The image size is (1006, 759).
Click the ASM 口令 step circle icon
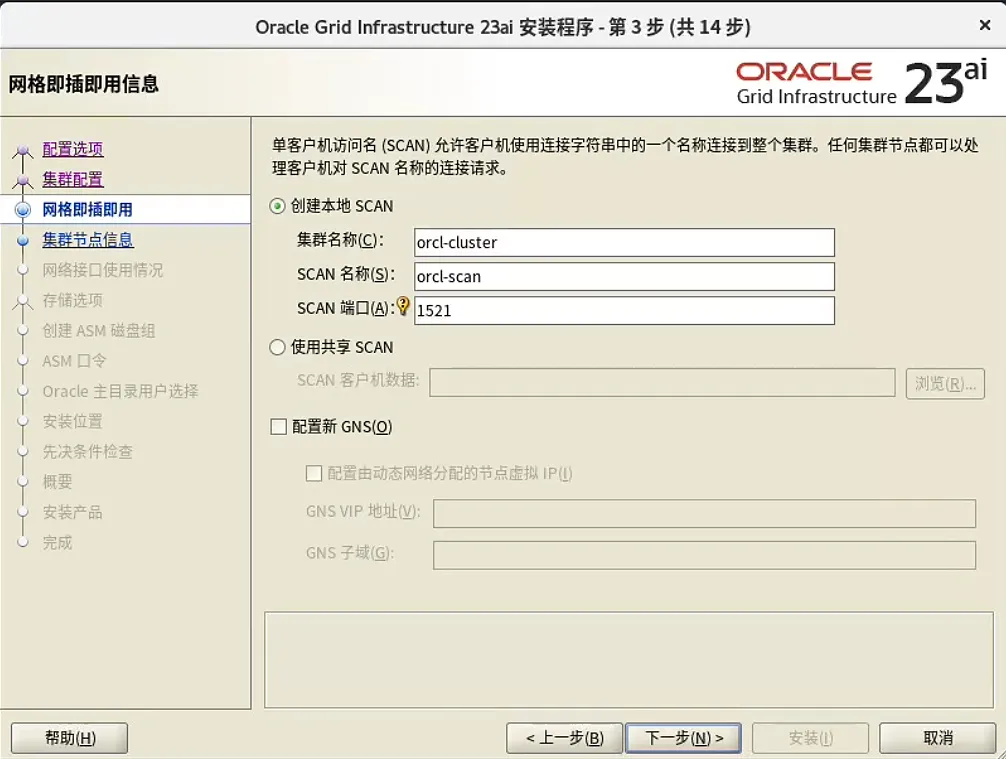[23, 361]
